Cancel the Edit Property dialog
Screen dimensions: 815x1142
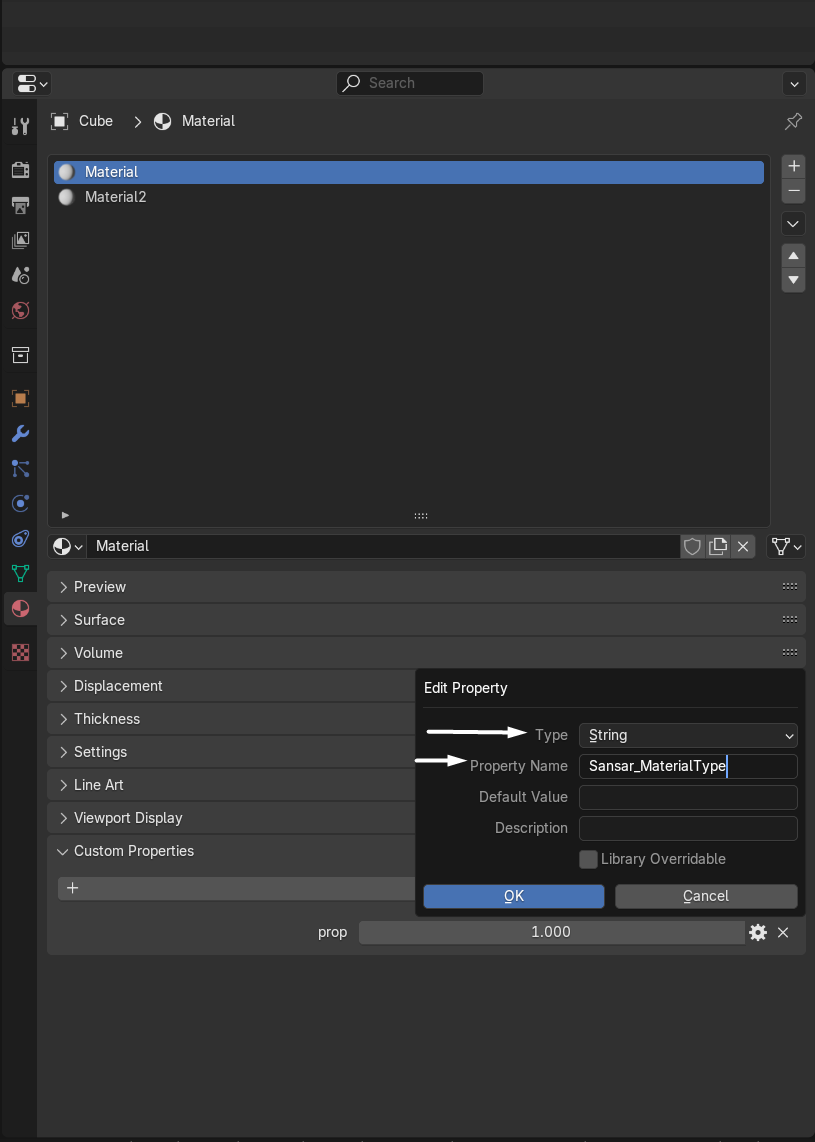pyautogui.click(x=706, y=896)
